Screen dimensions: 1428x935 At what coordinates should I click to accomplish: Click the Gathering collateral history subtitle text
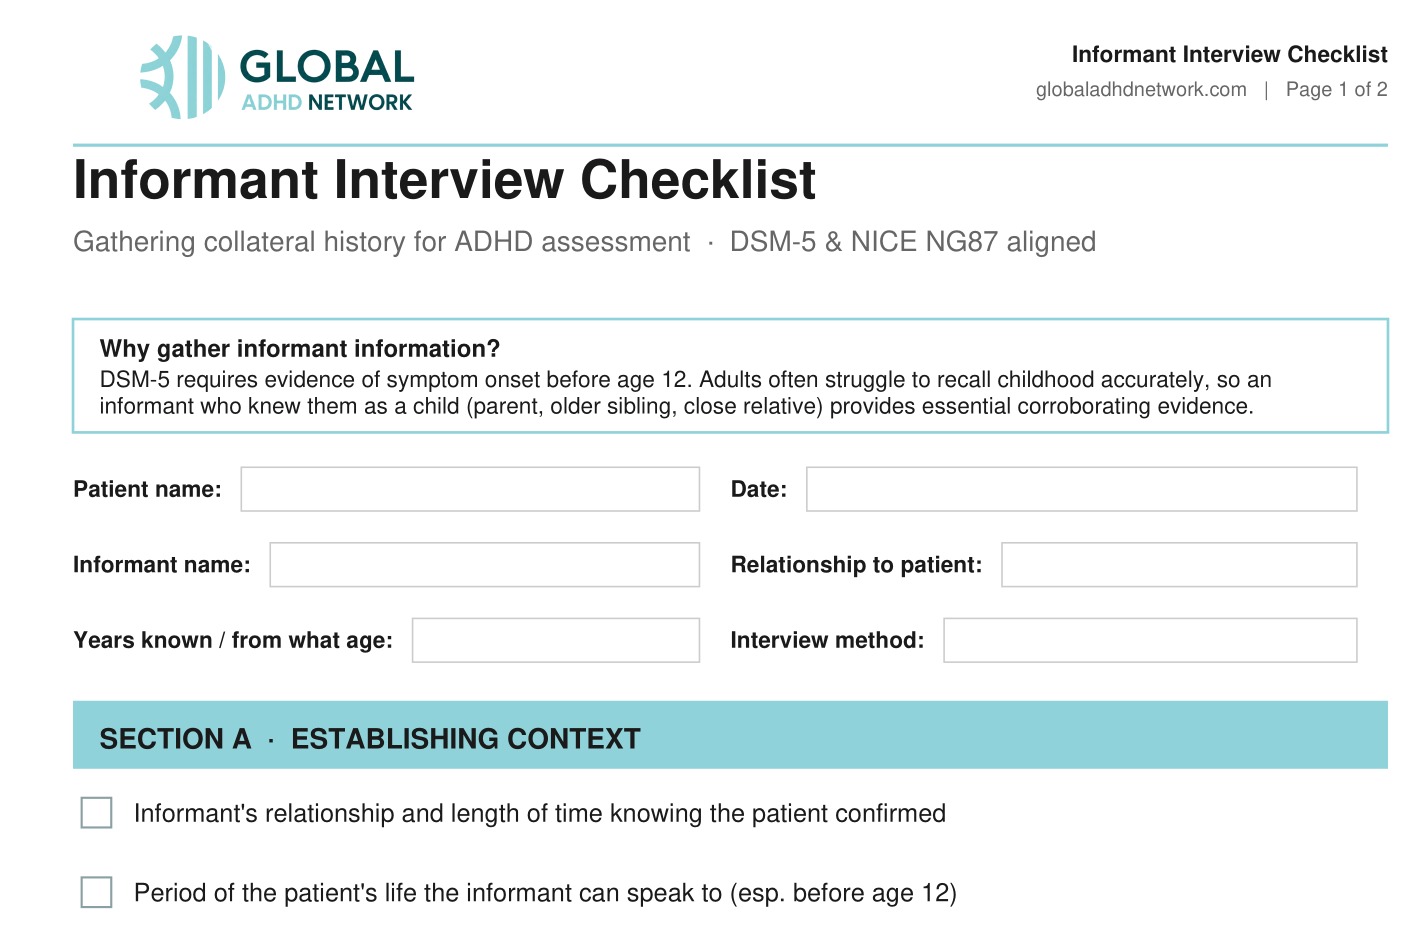point(381,242)
